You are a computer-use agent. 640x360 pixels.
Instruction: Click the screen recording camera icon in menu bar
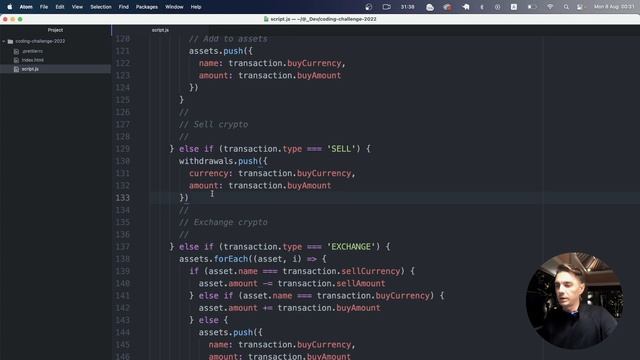click(387, 7)
